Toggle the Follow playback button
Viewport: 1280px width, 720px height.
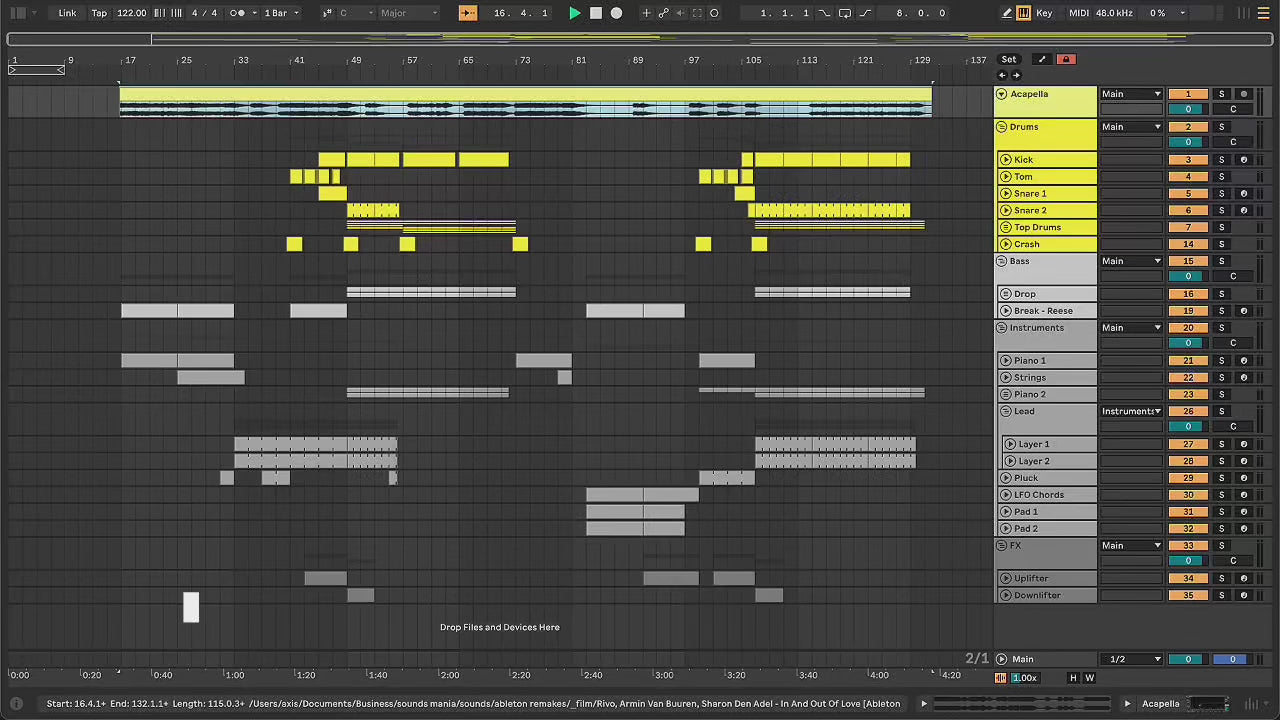point(467,13)
